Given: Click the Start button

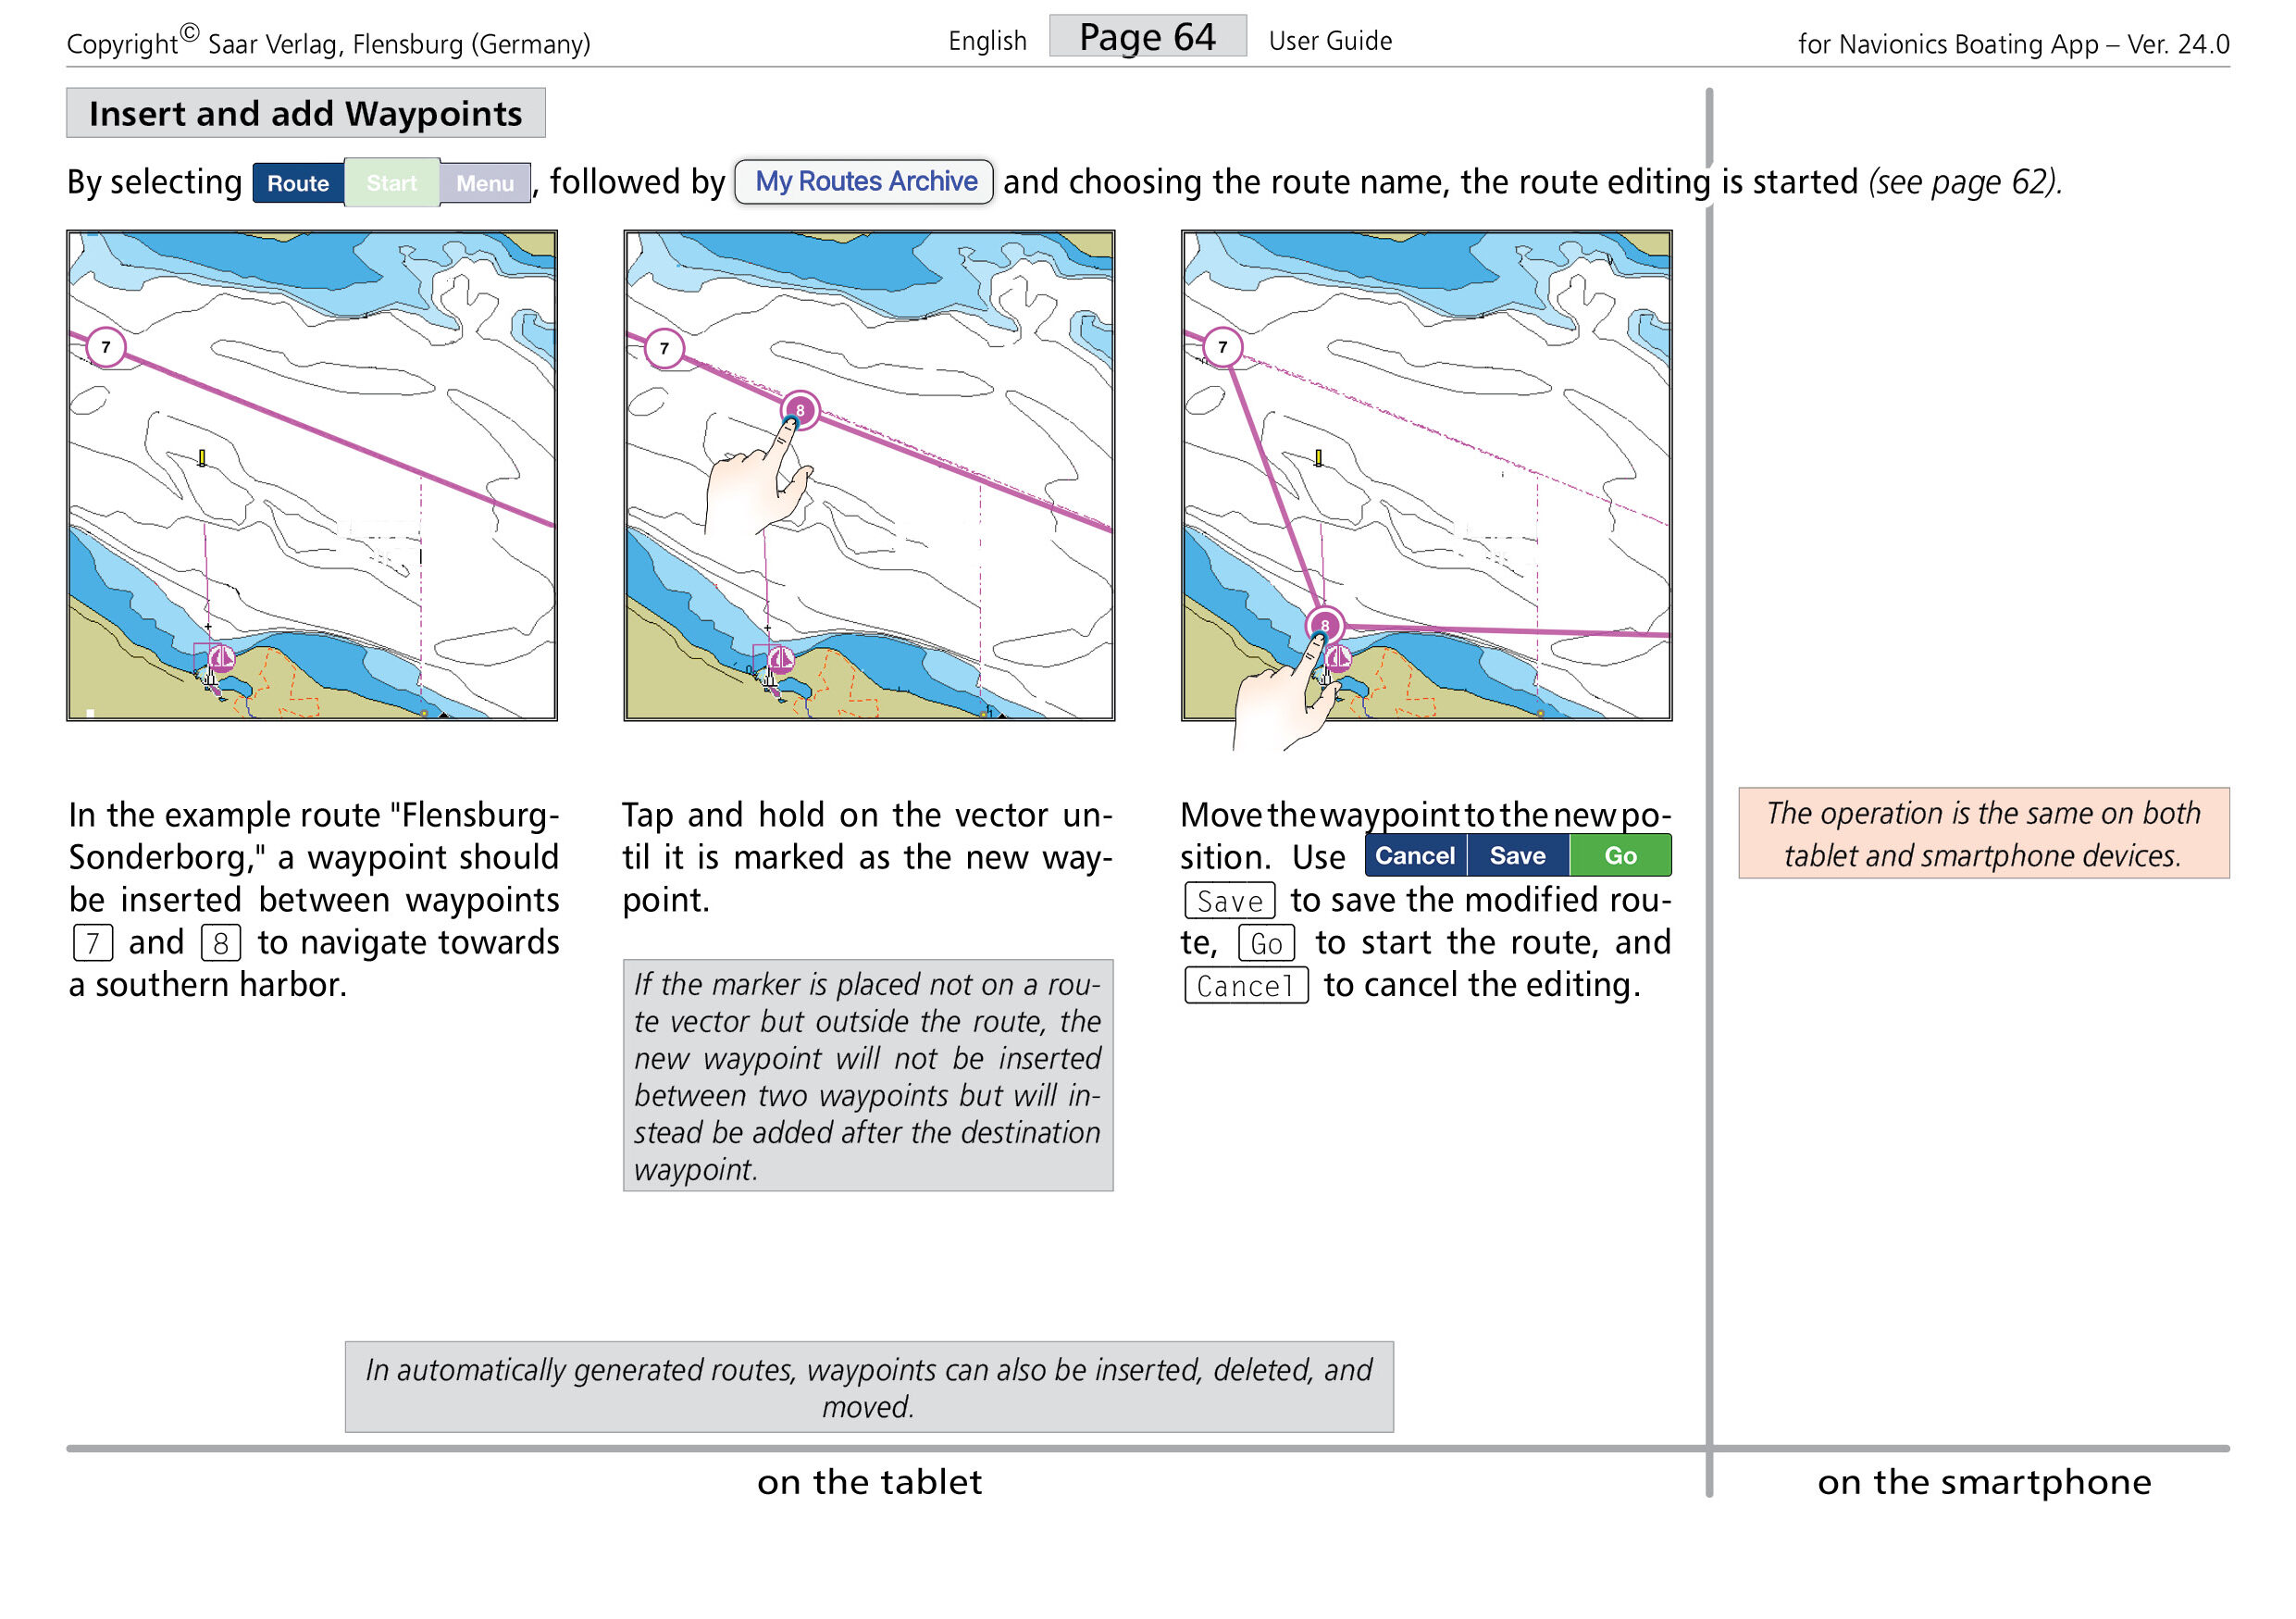Looking at the screenshot, I should [391, 183].
